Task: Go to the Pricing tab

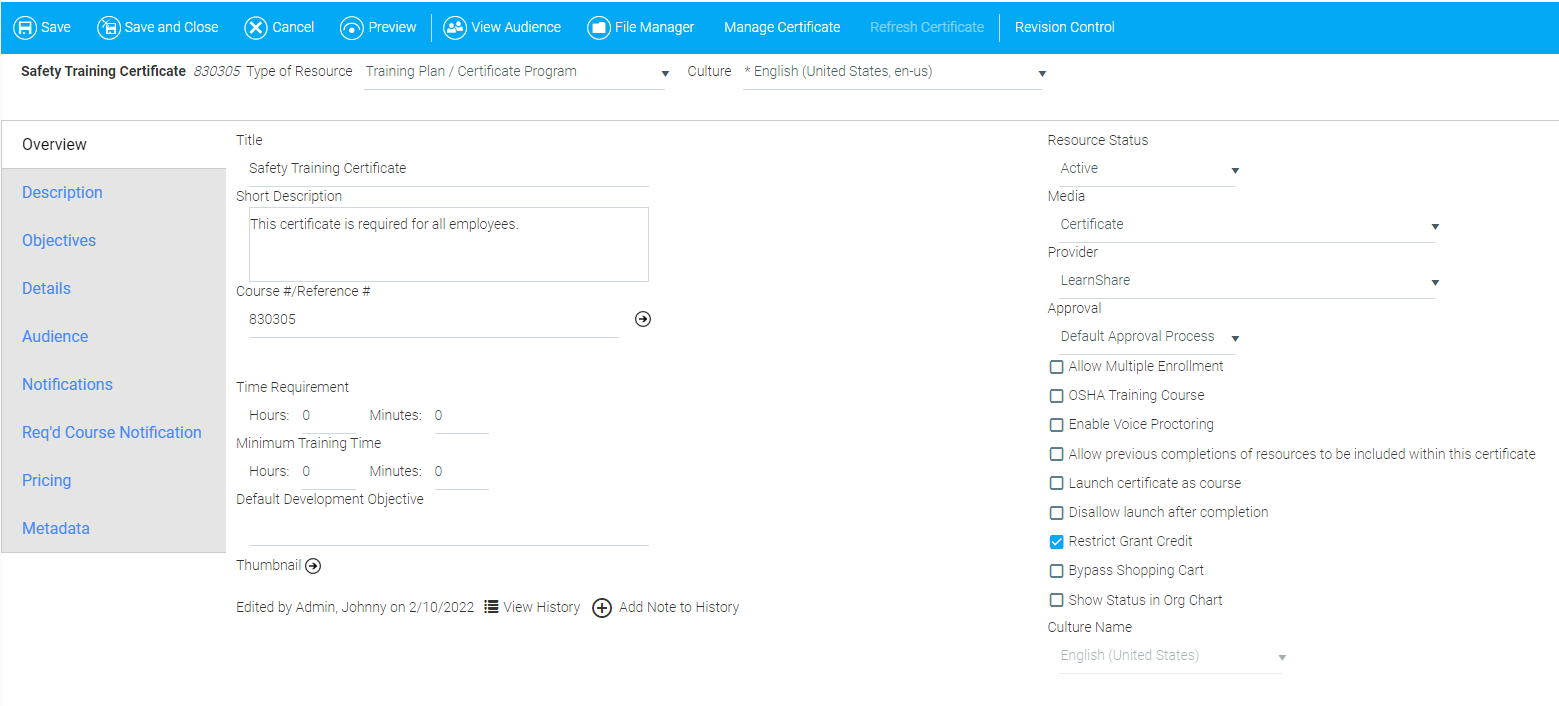Action: pos(47,481)
